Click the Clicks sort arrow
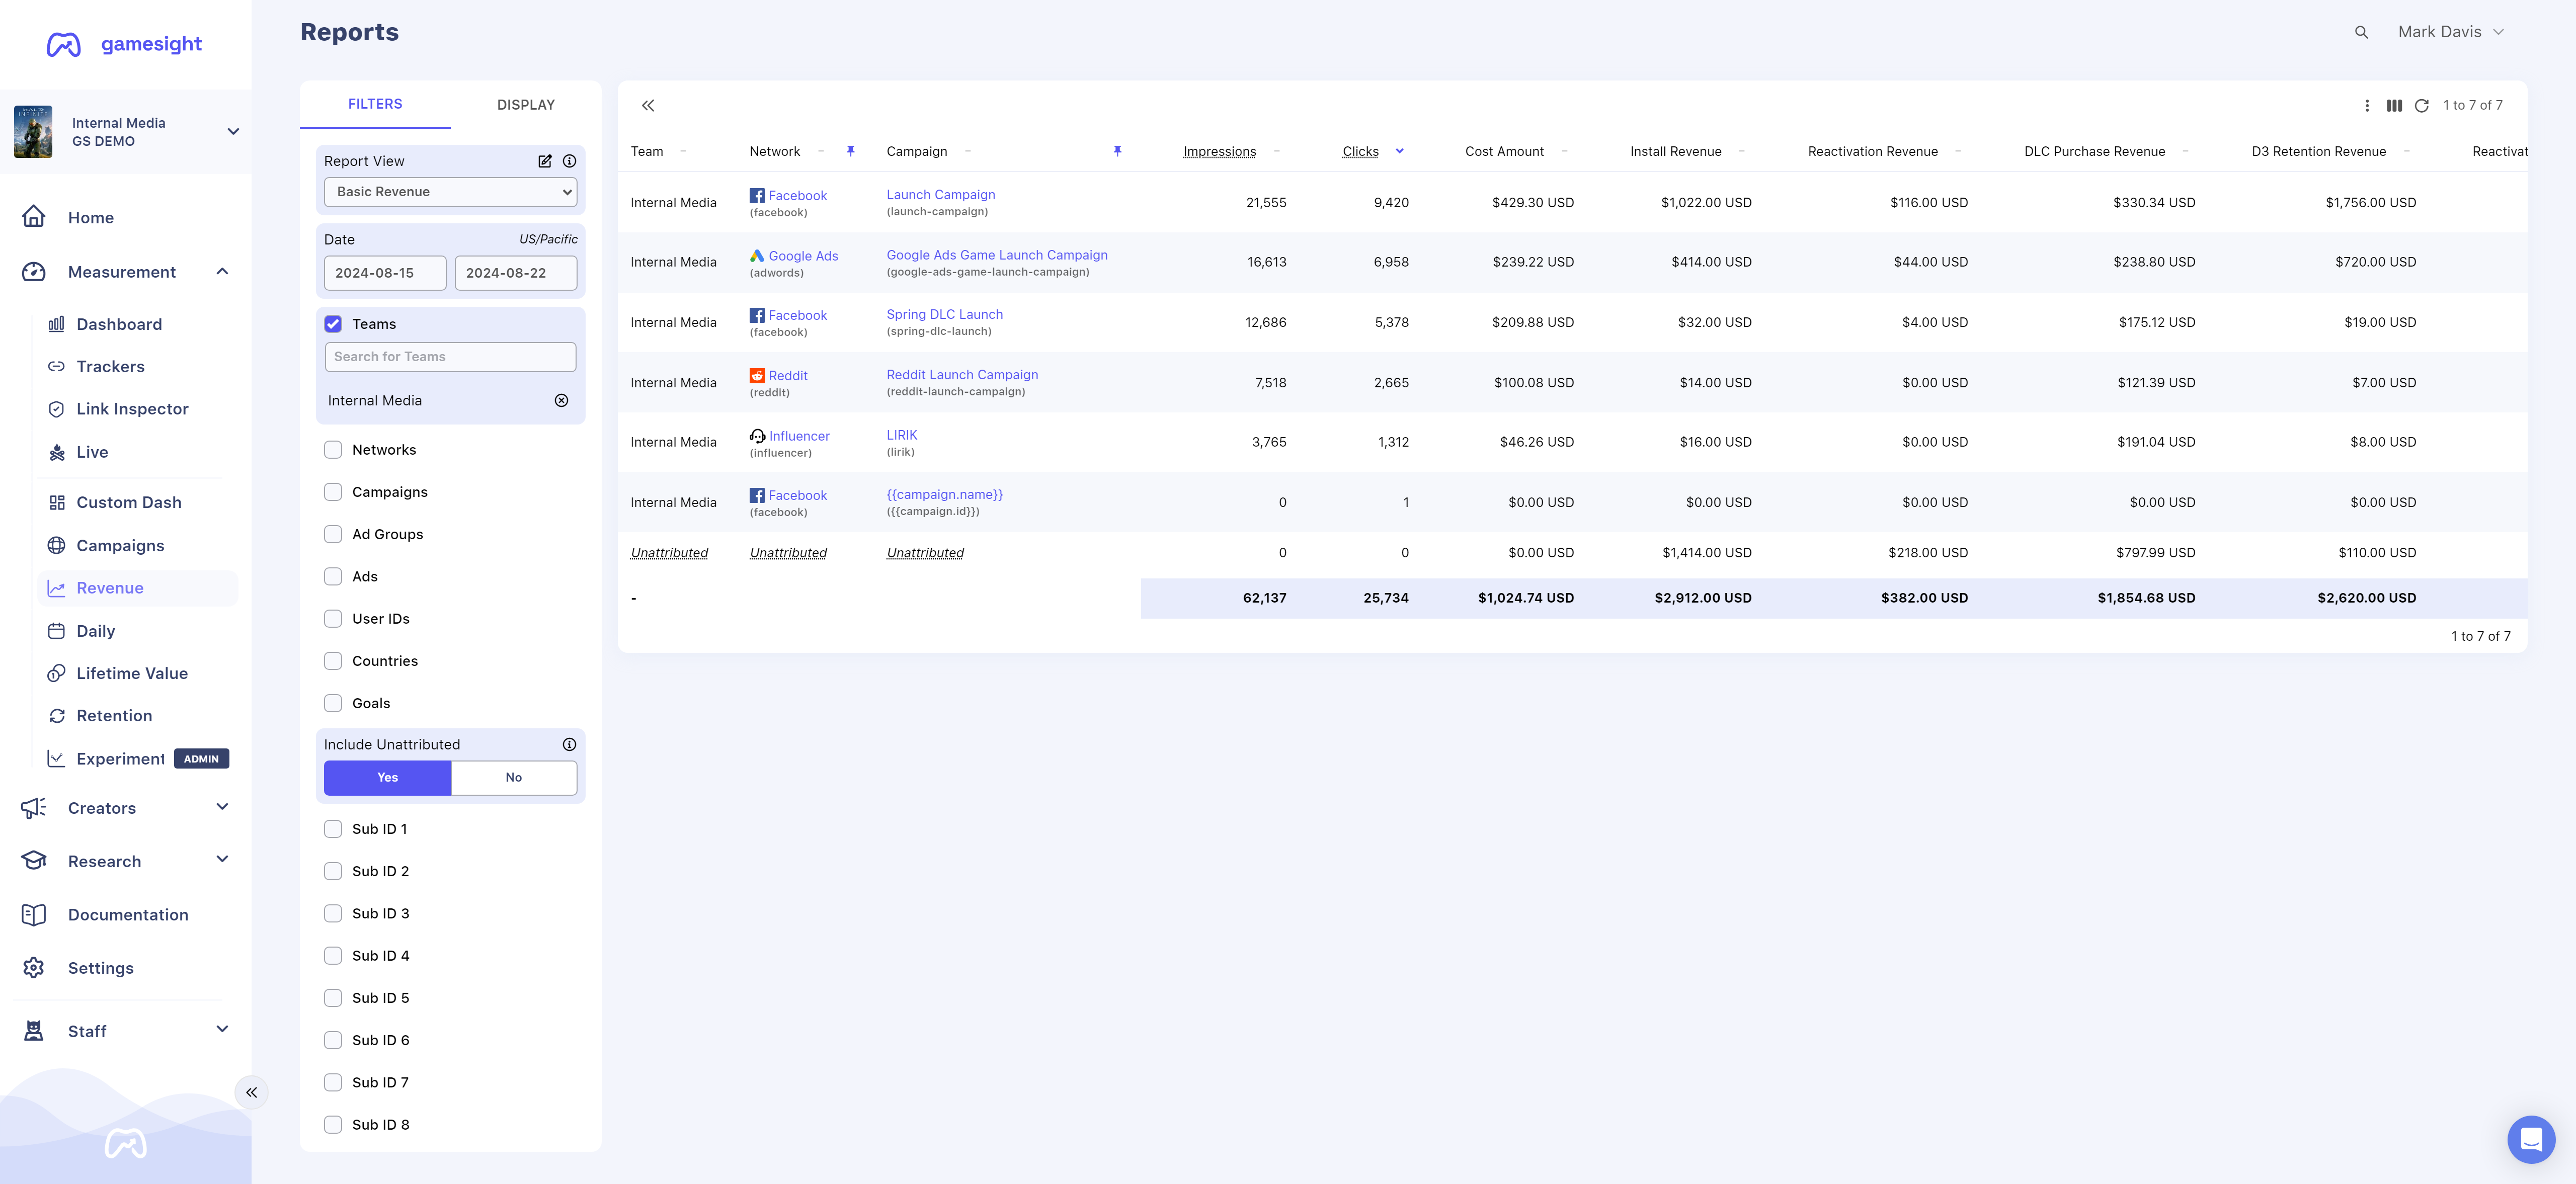 (x=1399, y=151)
